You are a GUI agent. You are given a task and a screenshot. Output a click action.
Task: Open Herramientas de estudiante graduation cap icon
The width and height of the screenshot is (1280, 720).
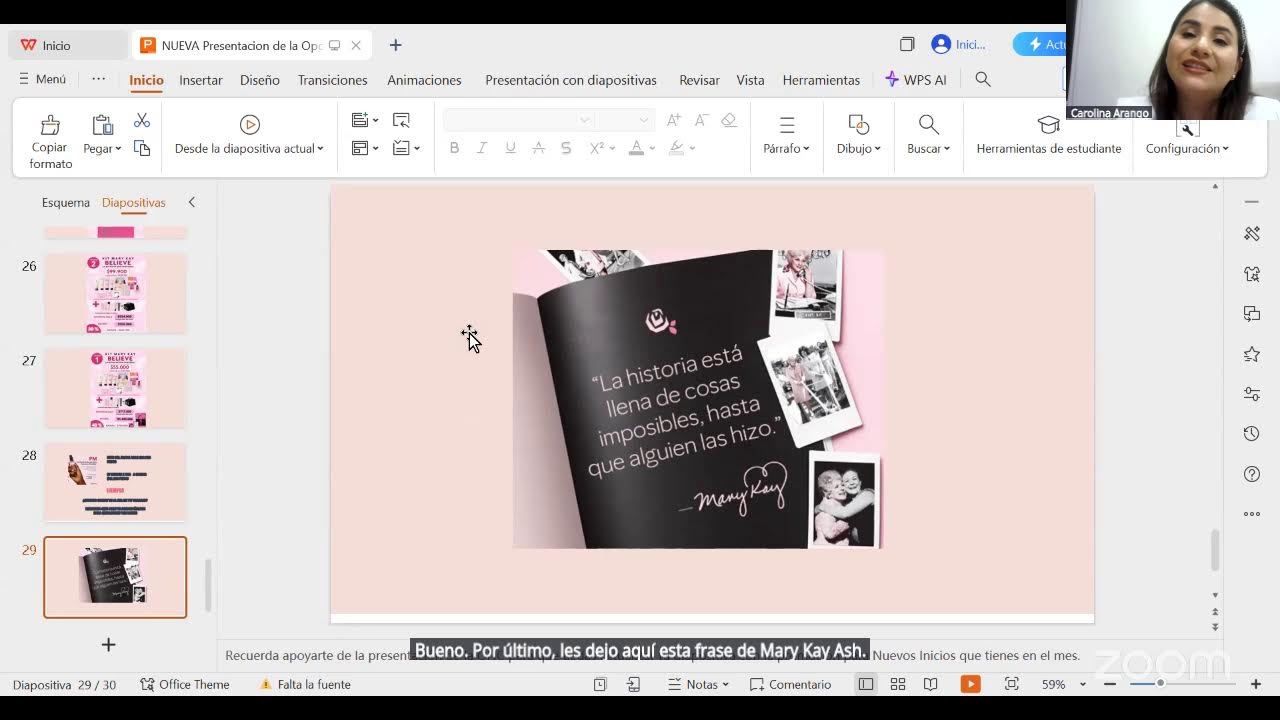click(x=1048, y=125)
